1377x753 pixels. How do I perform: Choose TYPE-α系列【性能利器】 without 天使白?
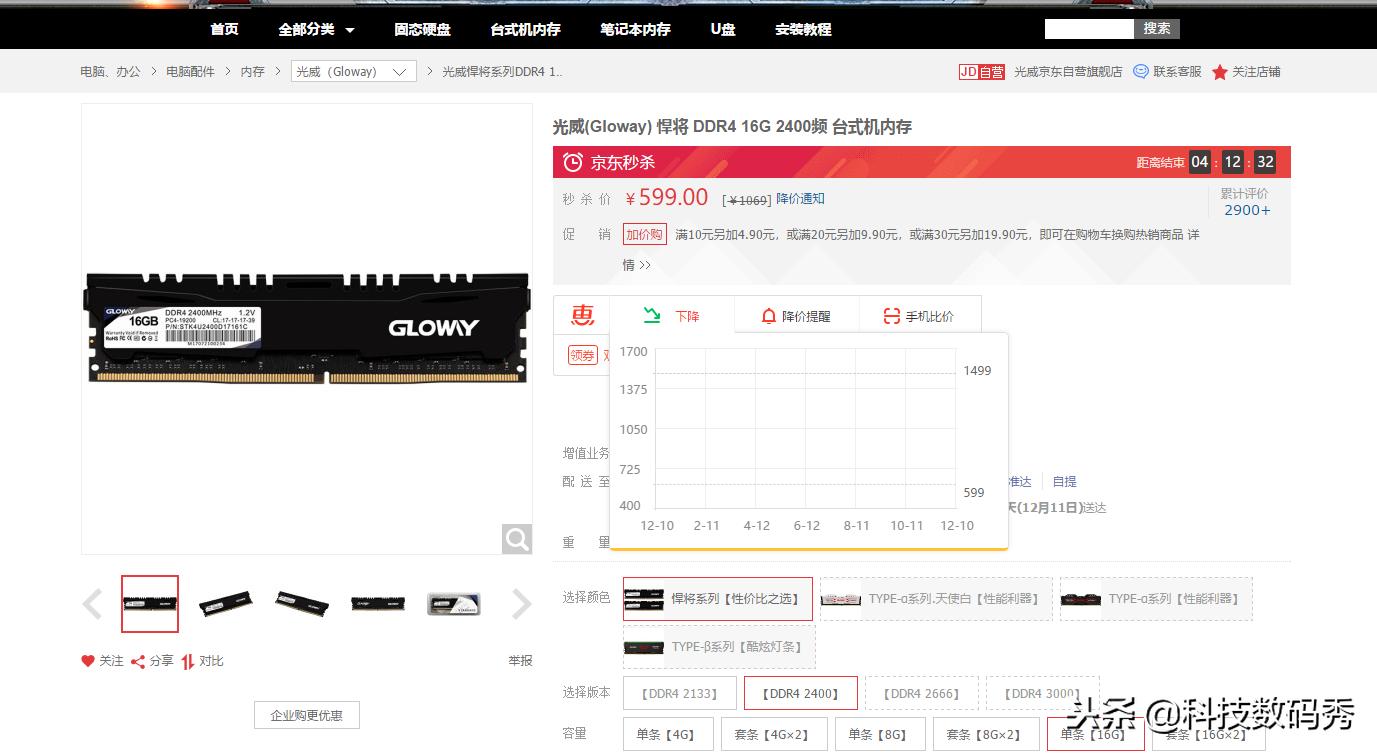point(1156,599)
